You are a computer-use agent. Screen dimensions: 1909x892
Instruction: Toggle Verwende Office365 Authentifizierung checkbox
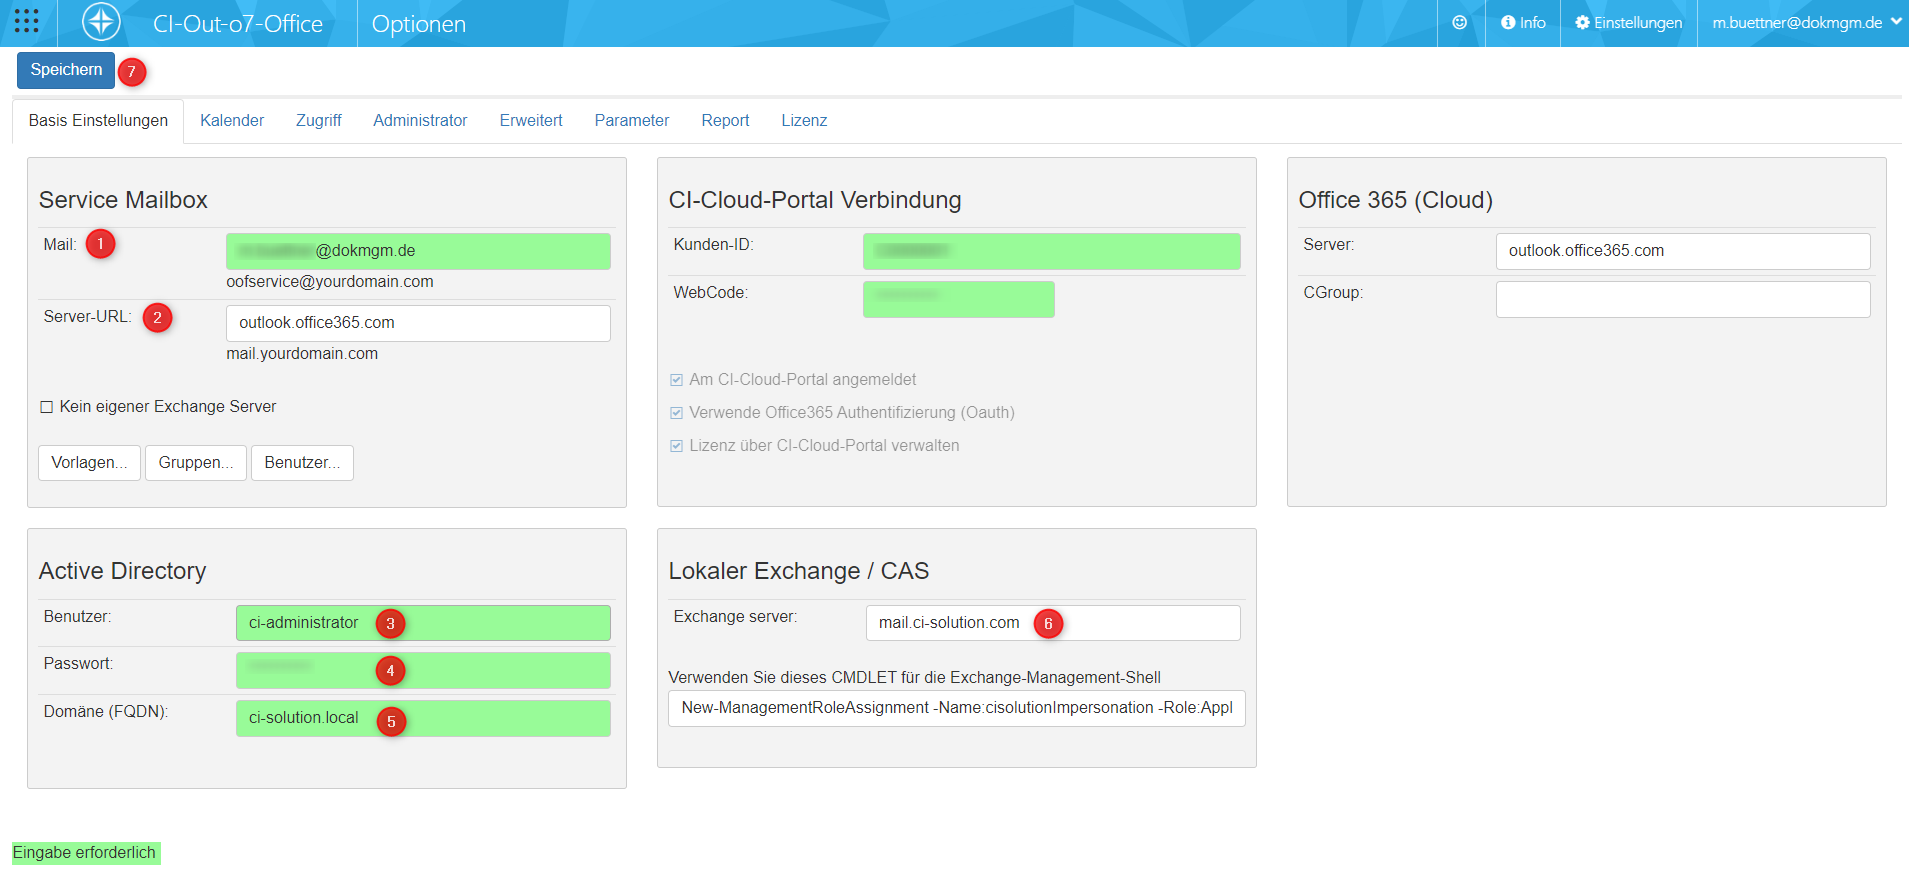point(677,413)
